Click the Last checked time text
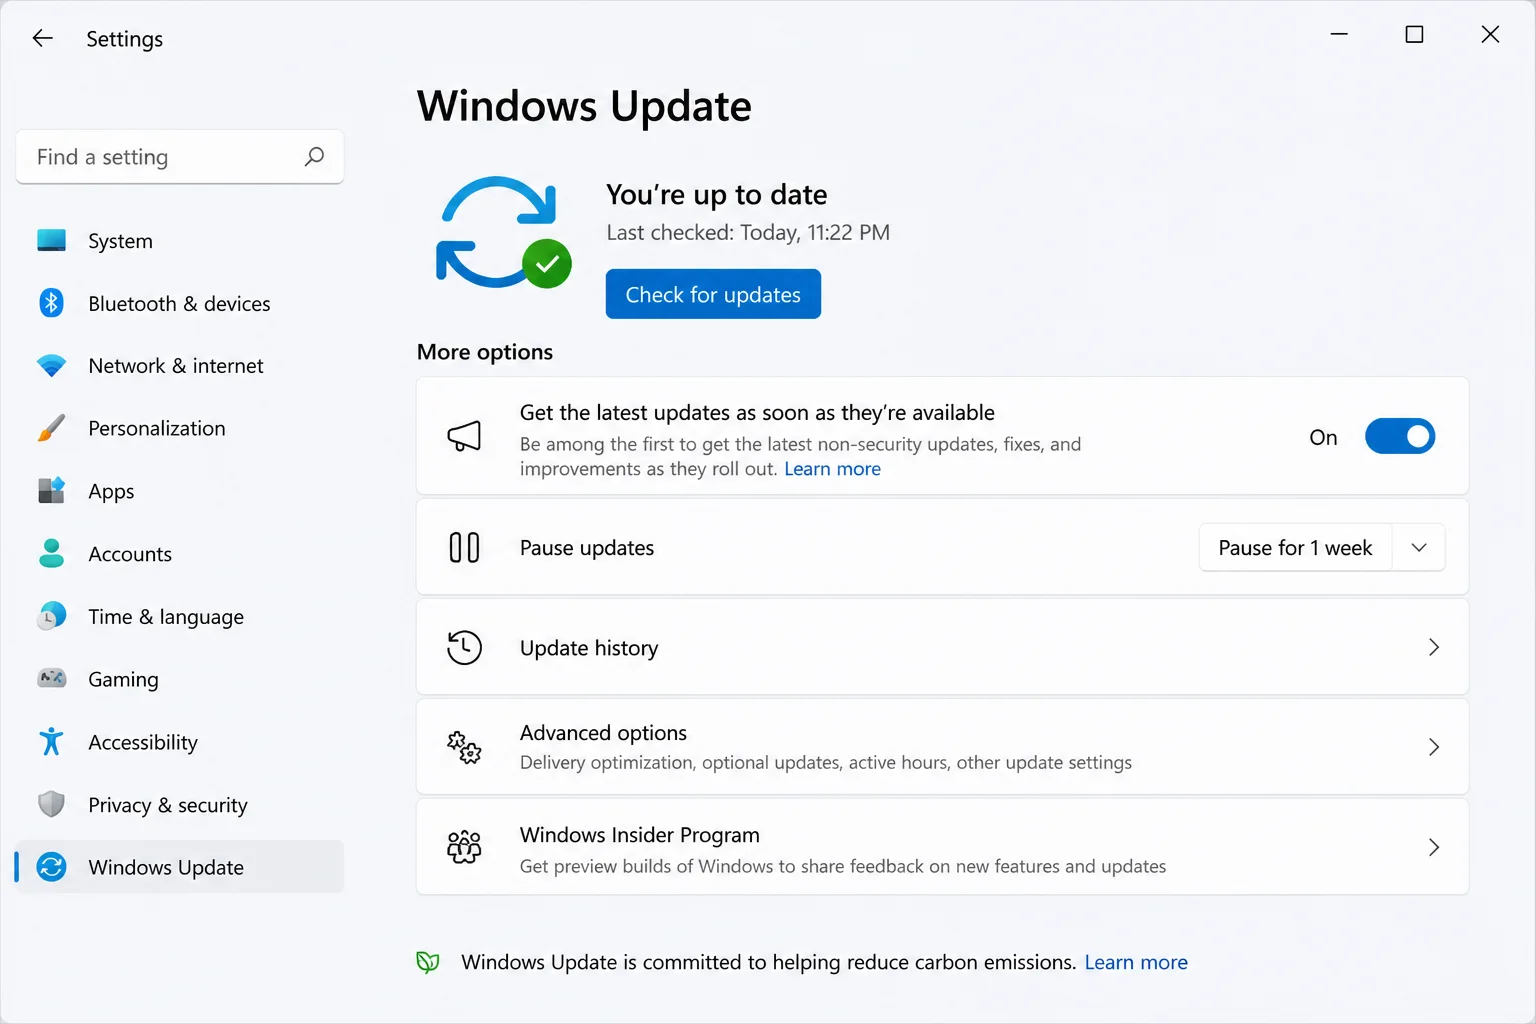 pyautogui.click(x=748, y=232)
